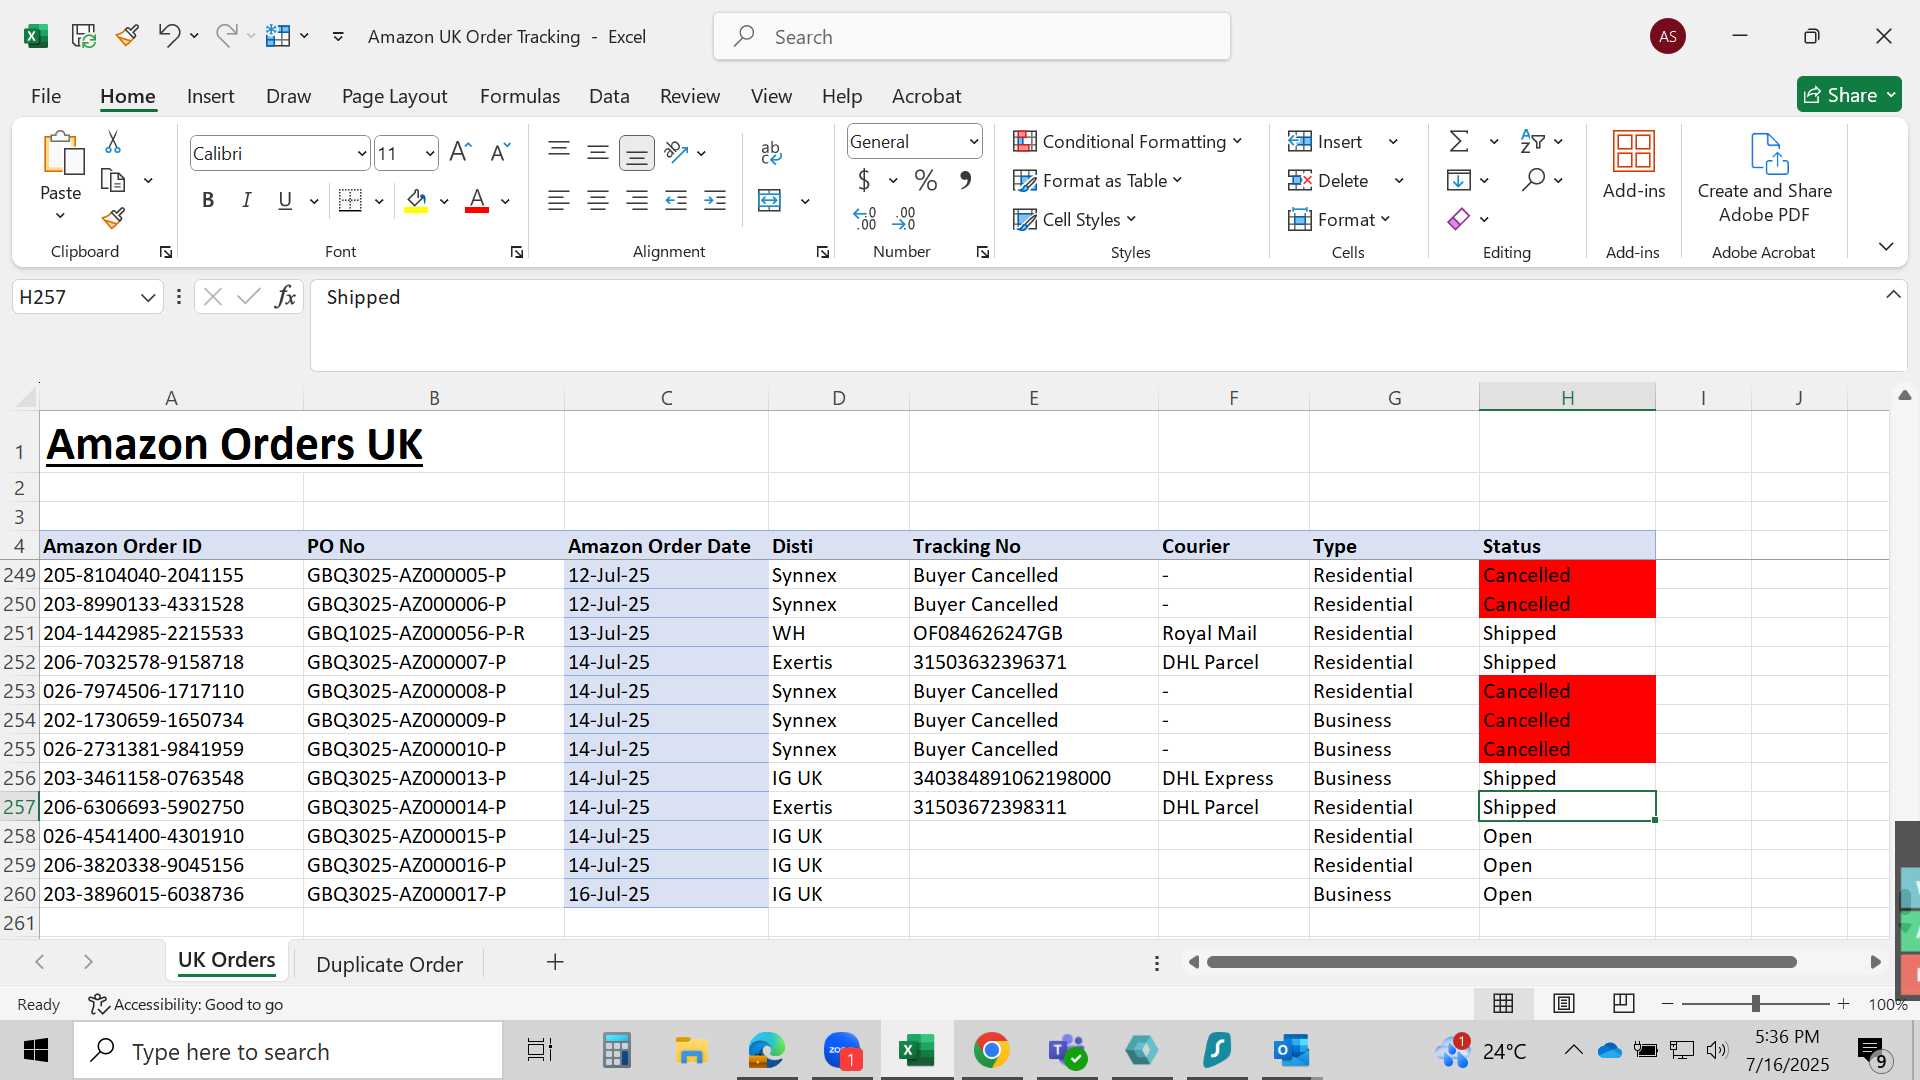Screen dimensions: 1920x1080
Task: Select column header H
Action: pyautogui.click(x=1567, y=398)
